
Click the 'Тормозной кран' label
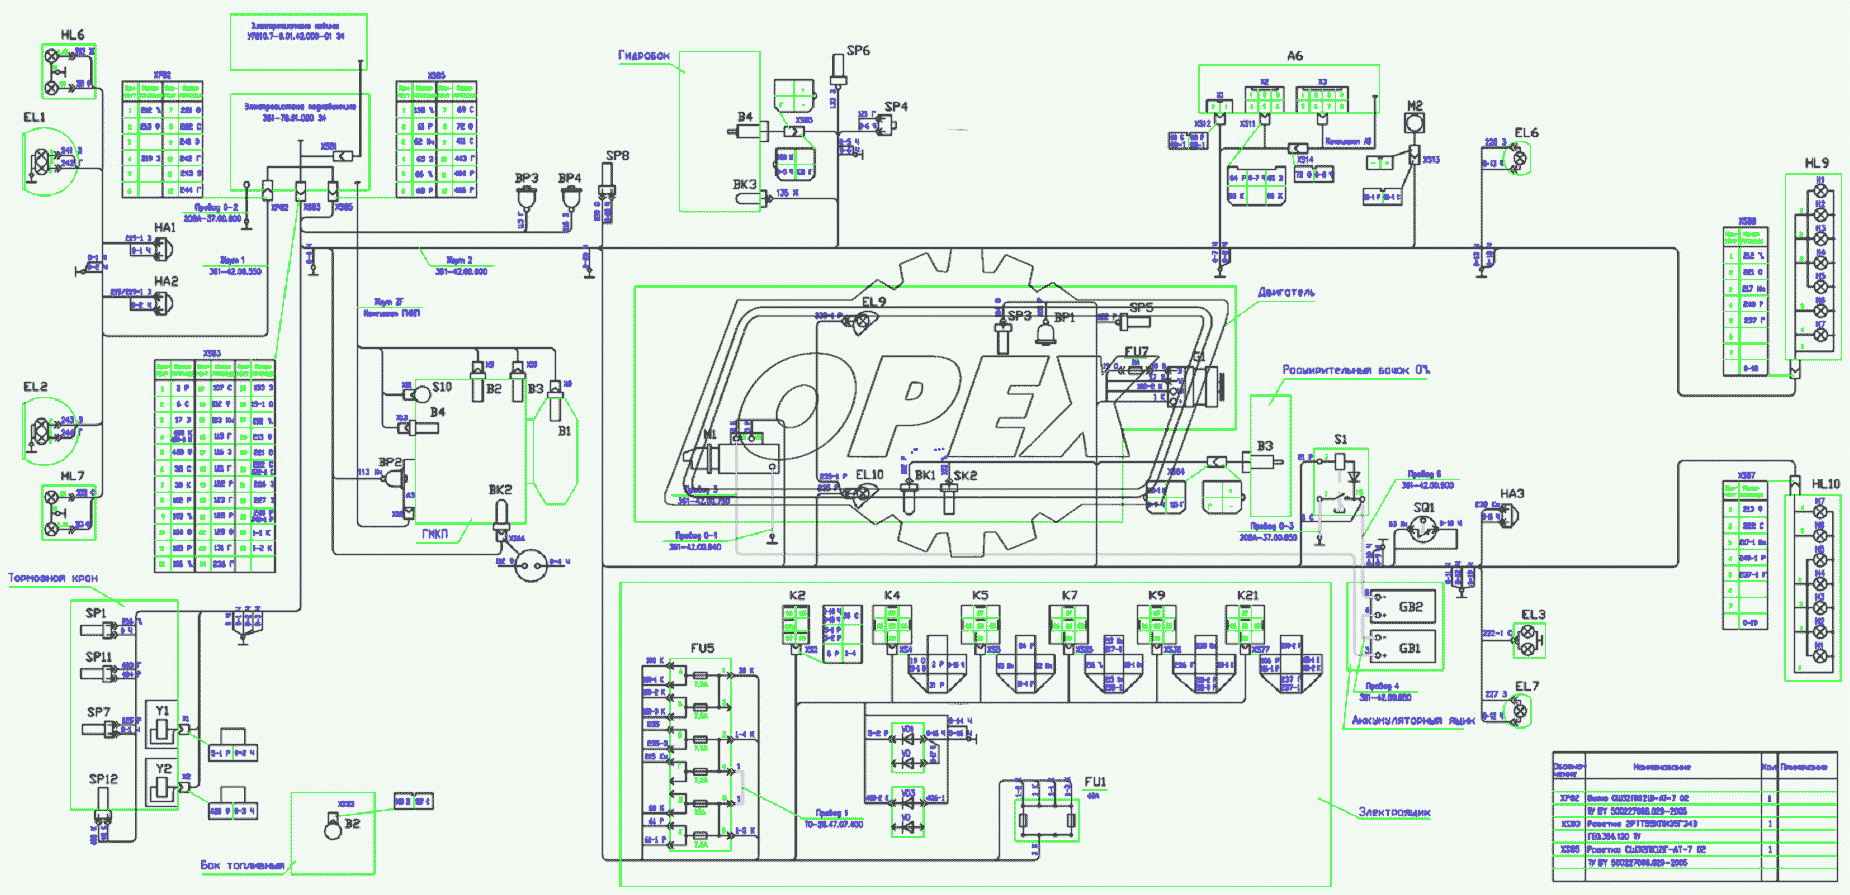(53, 578)
